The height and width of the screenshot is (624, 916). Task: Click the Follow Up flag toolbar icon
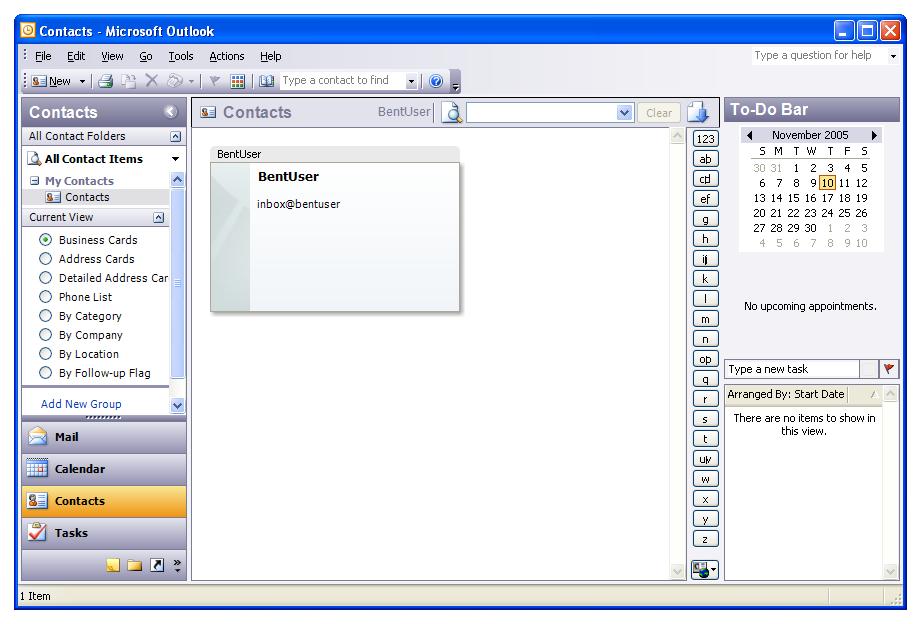coord(214,81)
